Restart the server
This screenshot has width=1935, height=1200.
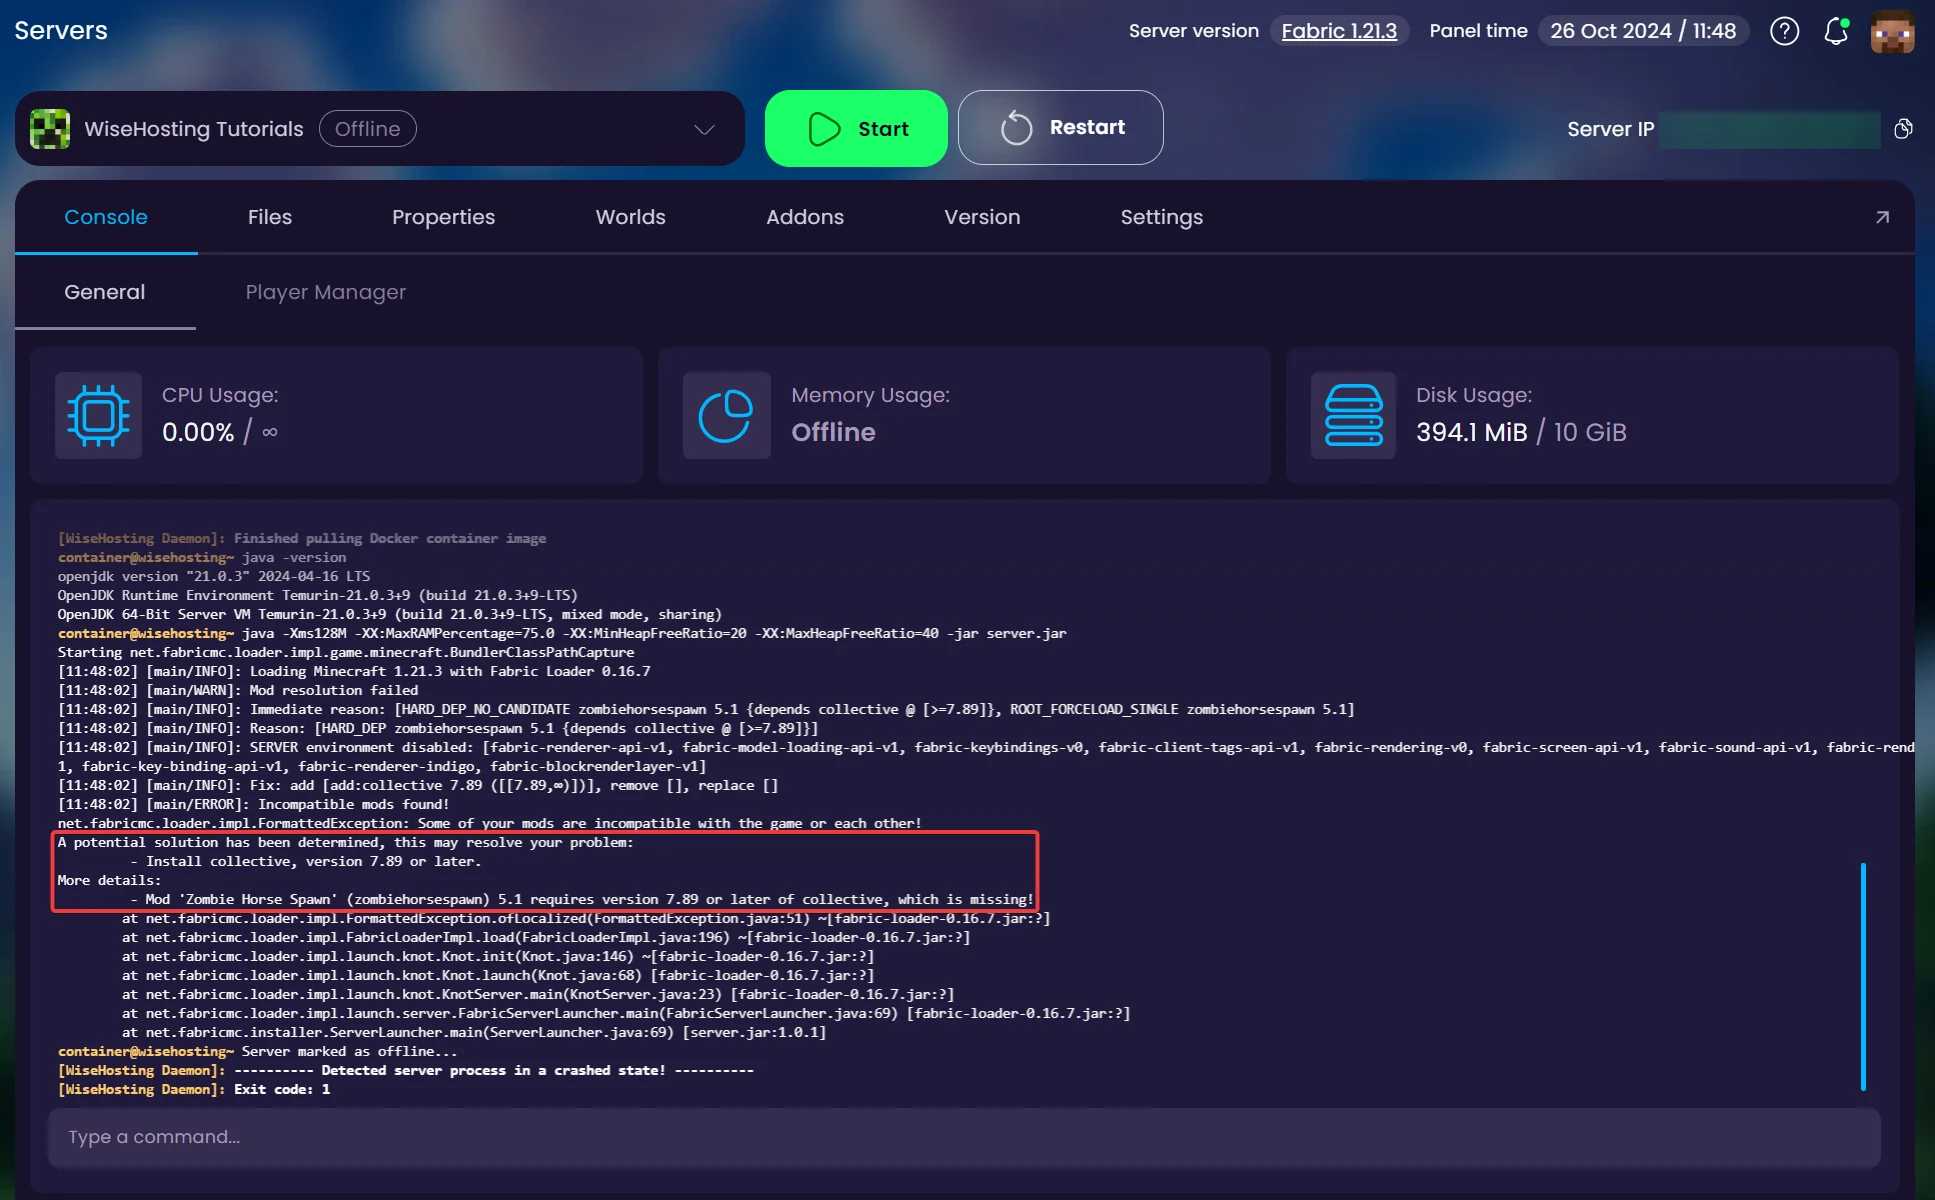pyautogui.click(x=1060, y=128)
